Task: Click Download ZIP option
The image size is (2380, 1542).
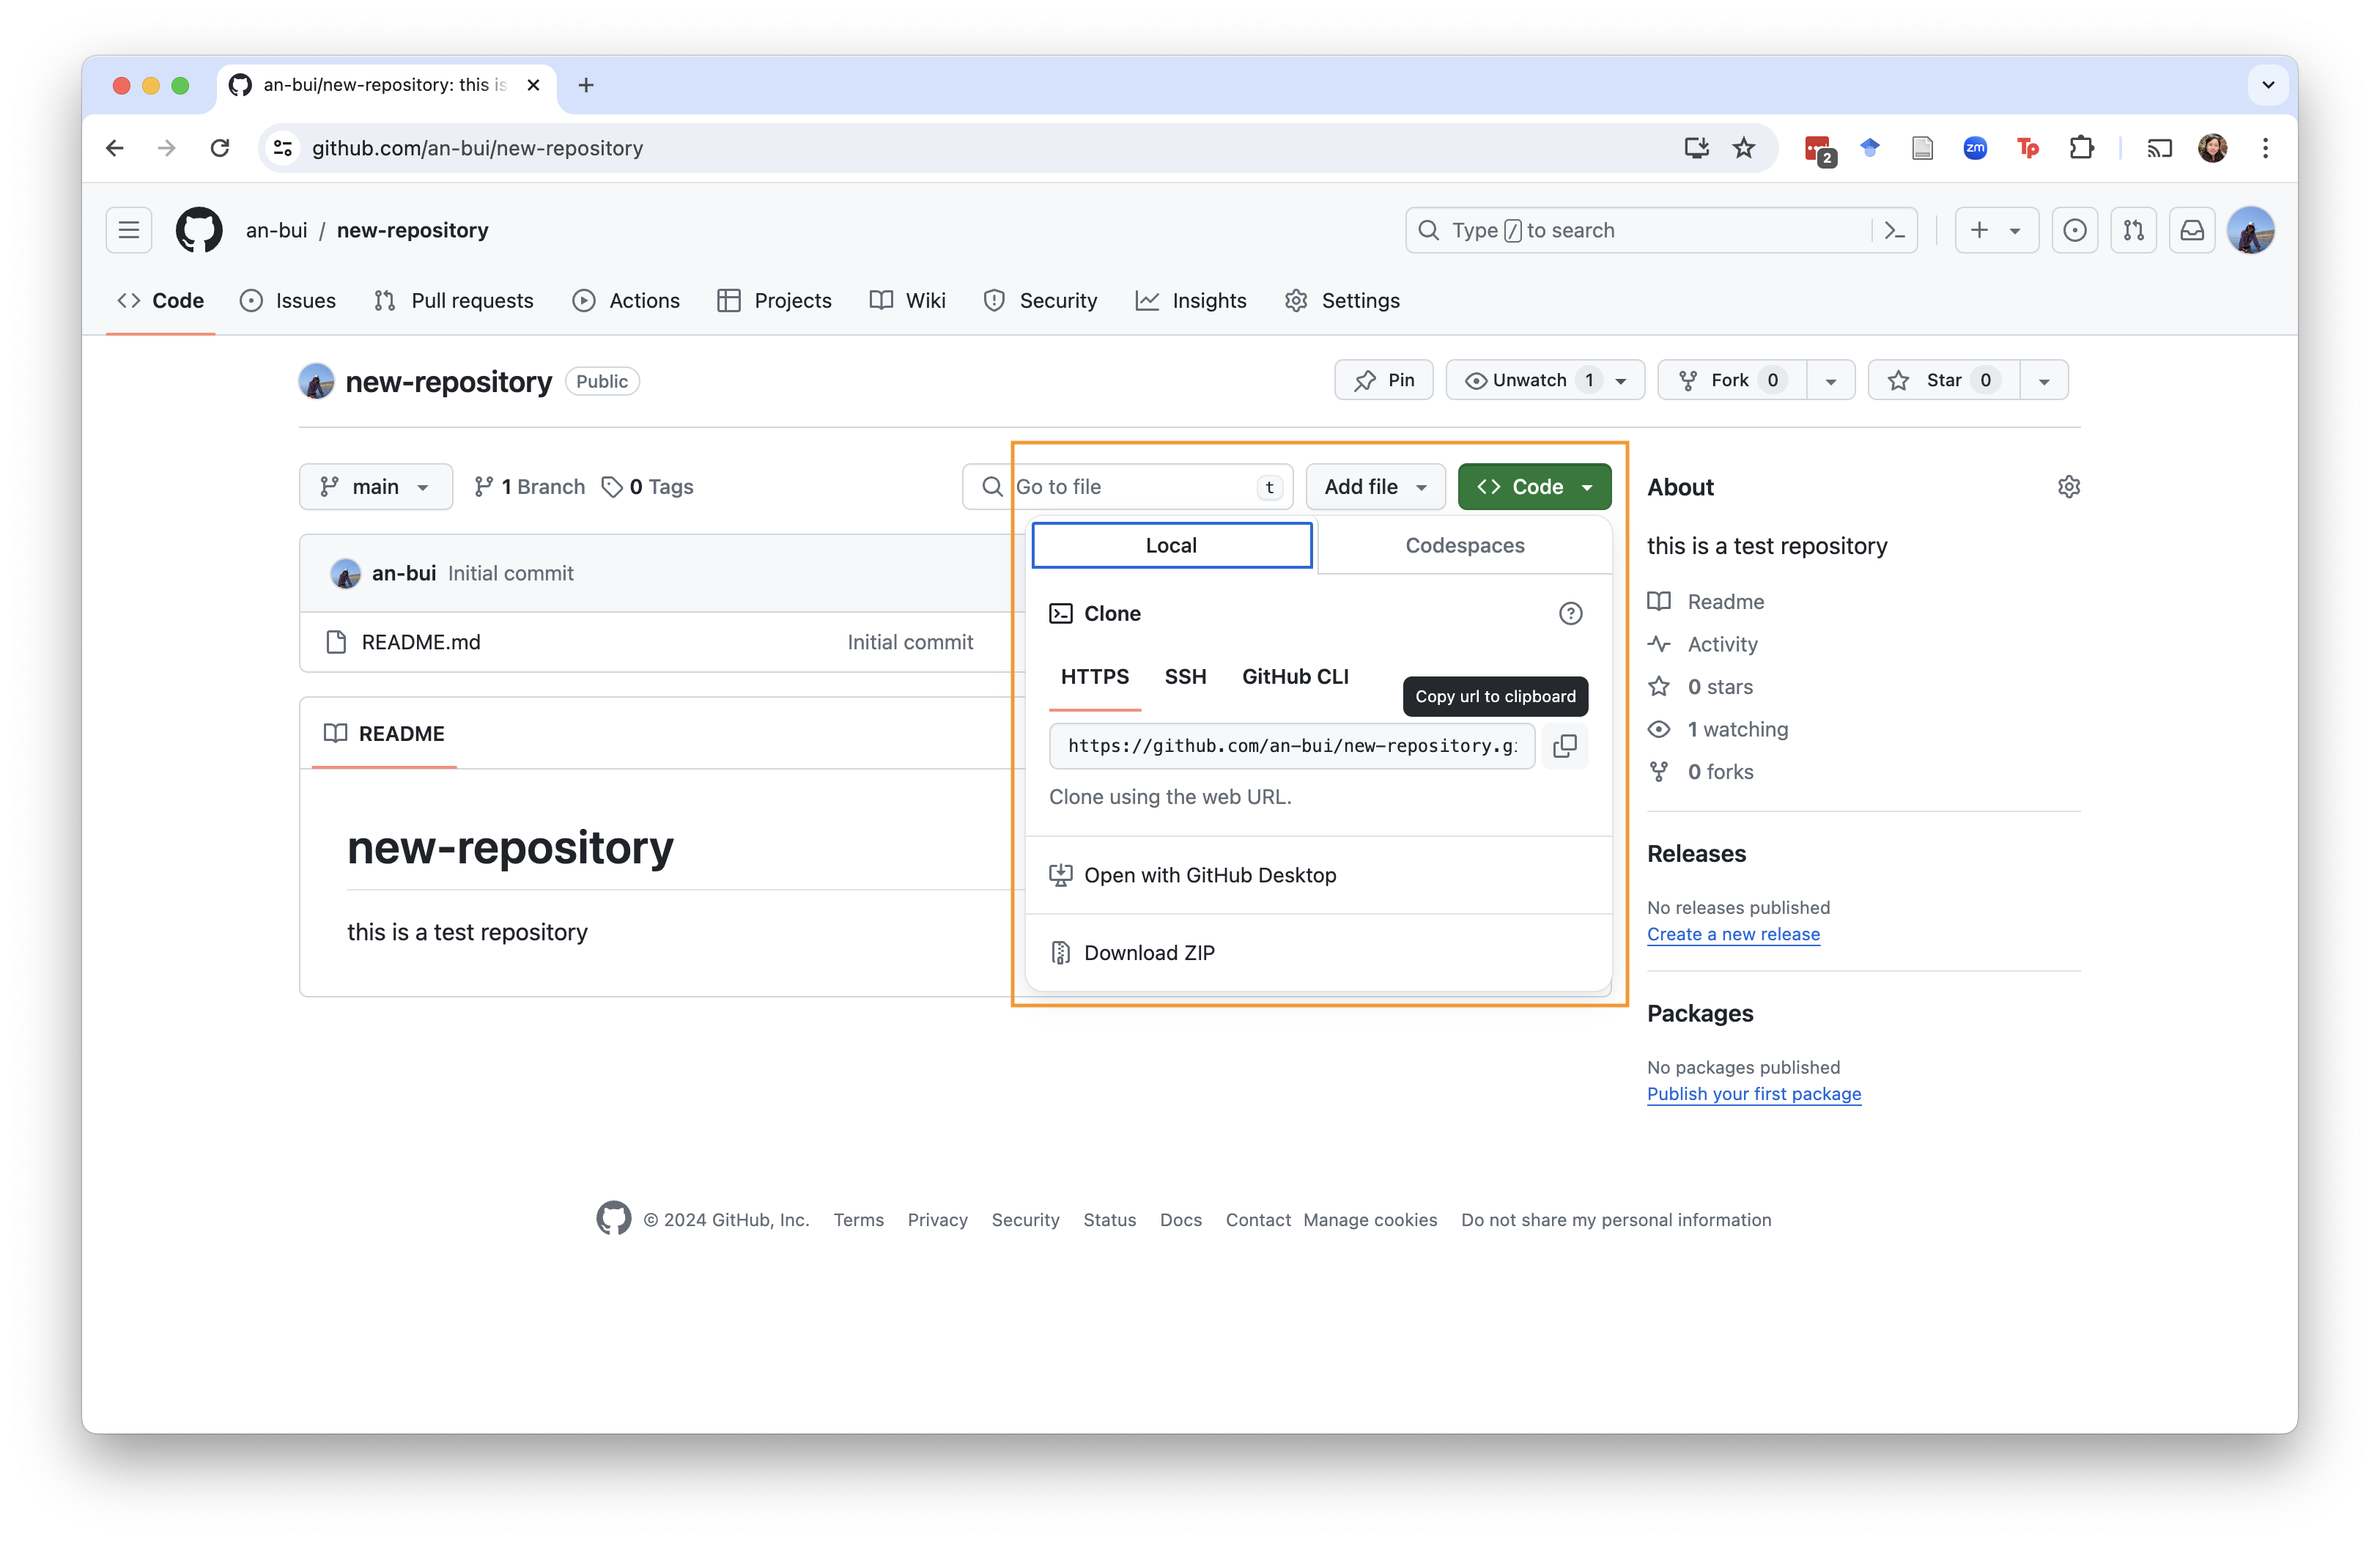Action: pos(1148,954)
